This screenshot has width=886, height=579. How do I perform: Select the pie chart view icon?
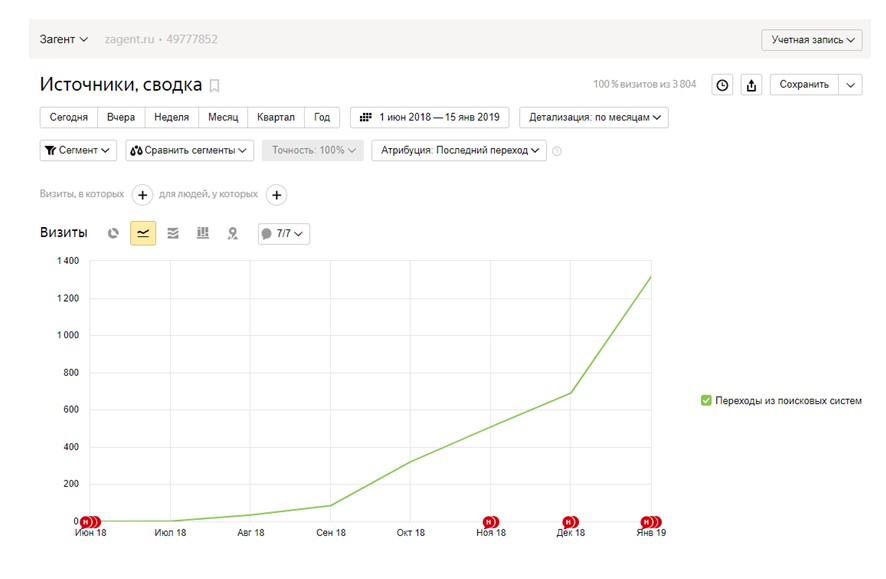[113, 233]
